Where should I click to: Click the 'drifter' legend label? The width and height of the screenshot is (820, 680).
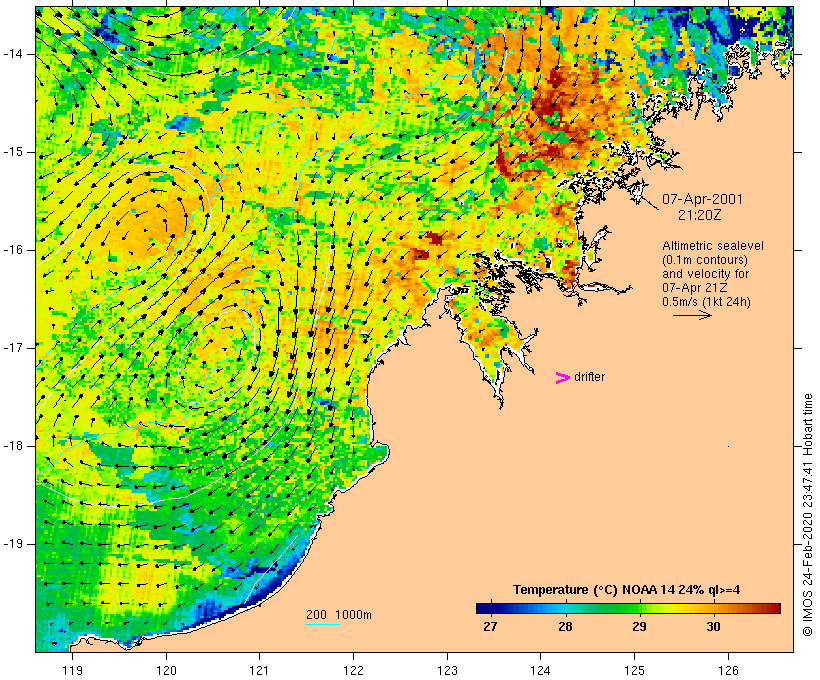[589, 377]
